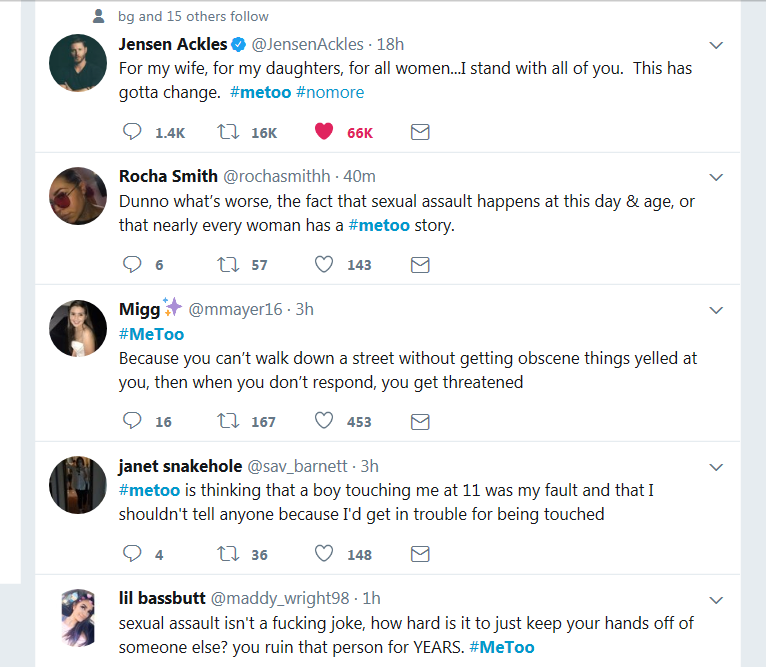Expand more menu on Rocha Smith's tweet

tap(716, 177)
